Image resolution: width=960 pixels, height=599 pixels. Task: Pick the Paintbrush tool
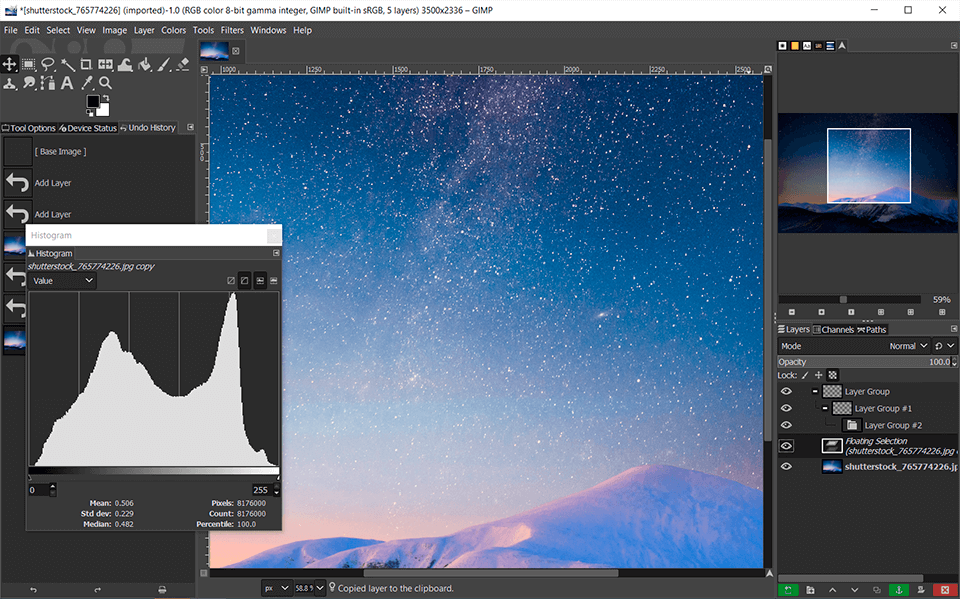pos(164,64)
